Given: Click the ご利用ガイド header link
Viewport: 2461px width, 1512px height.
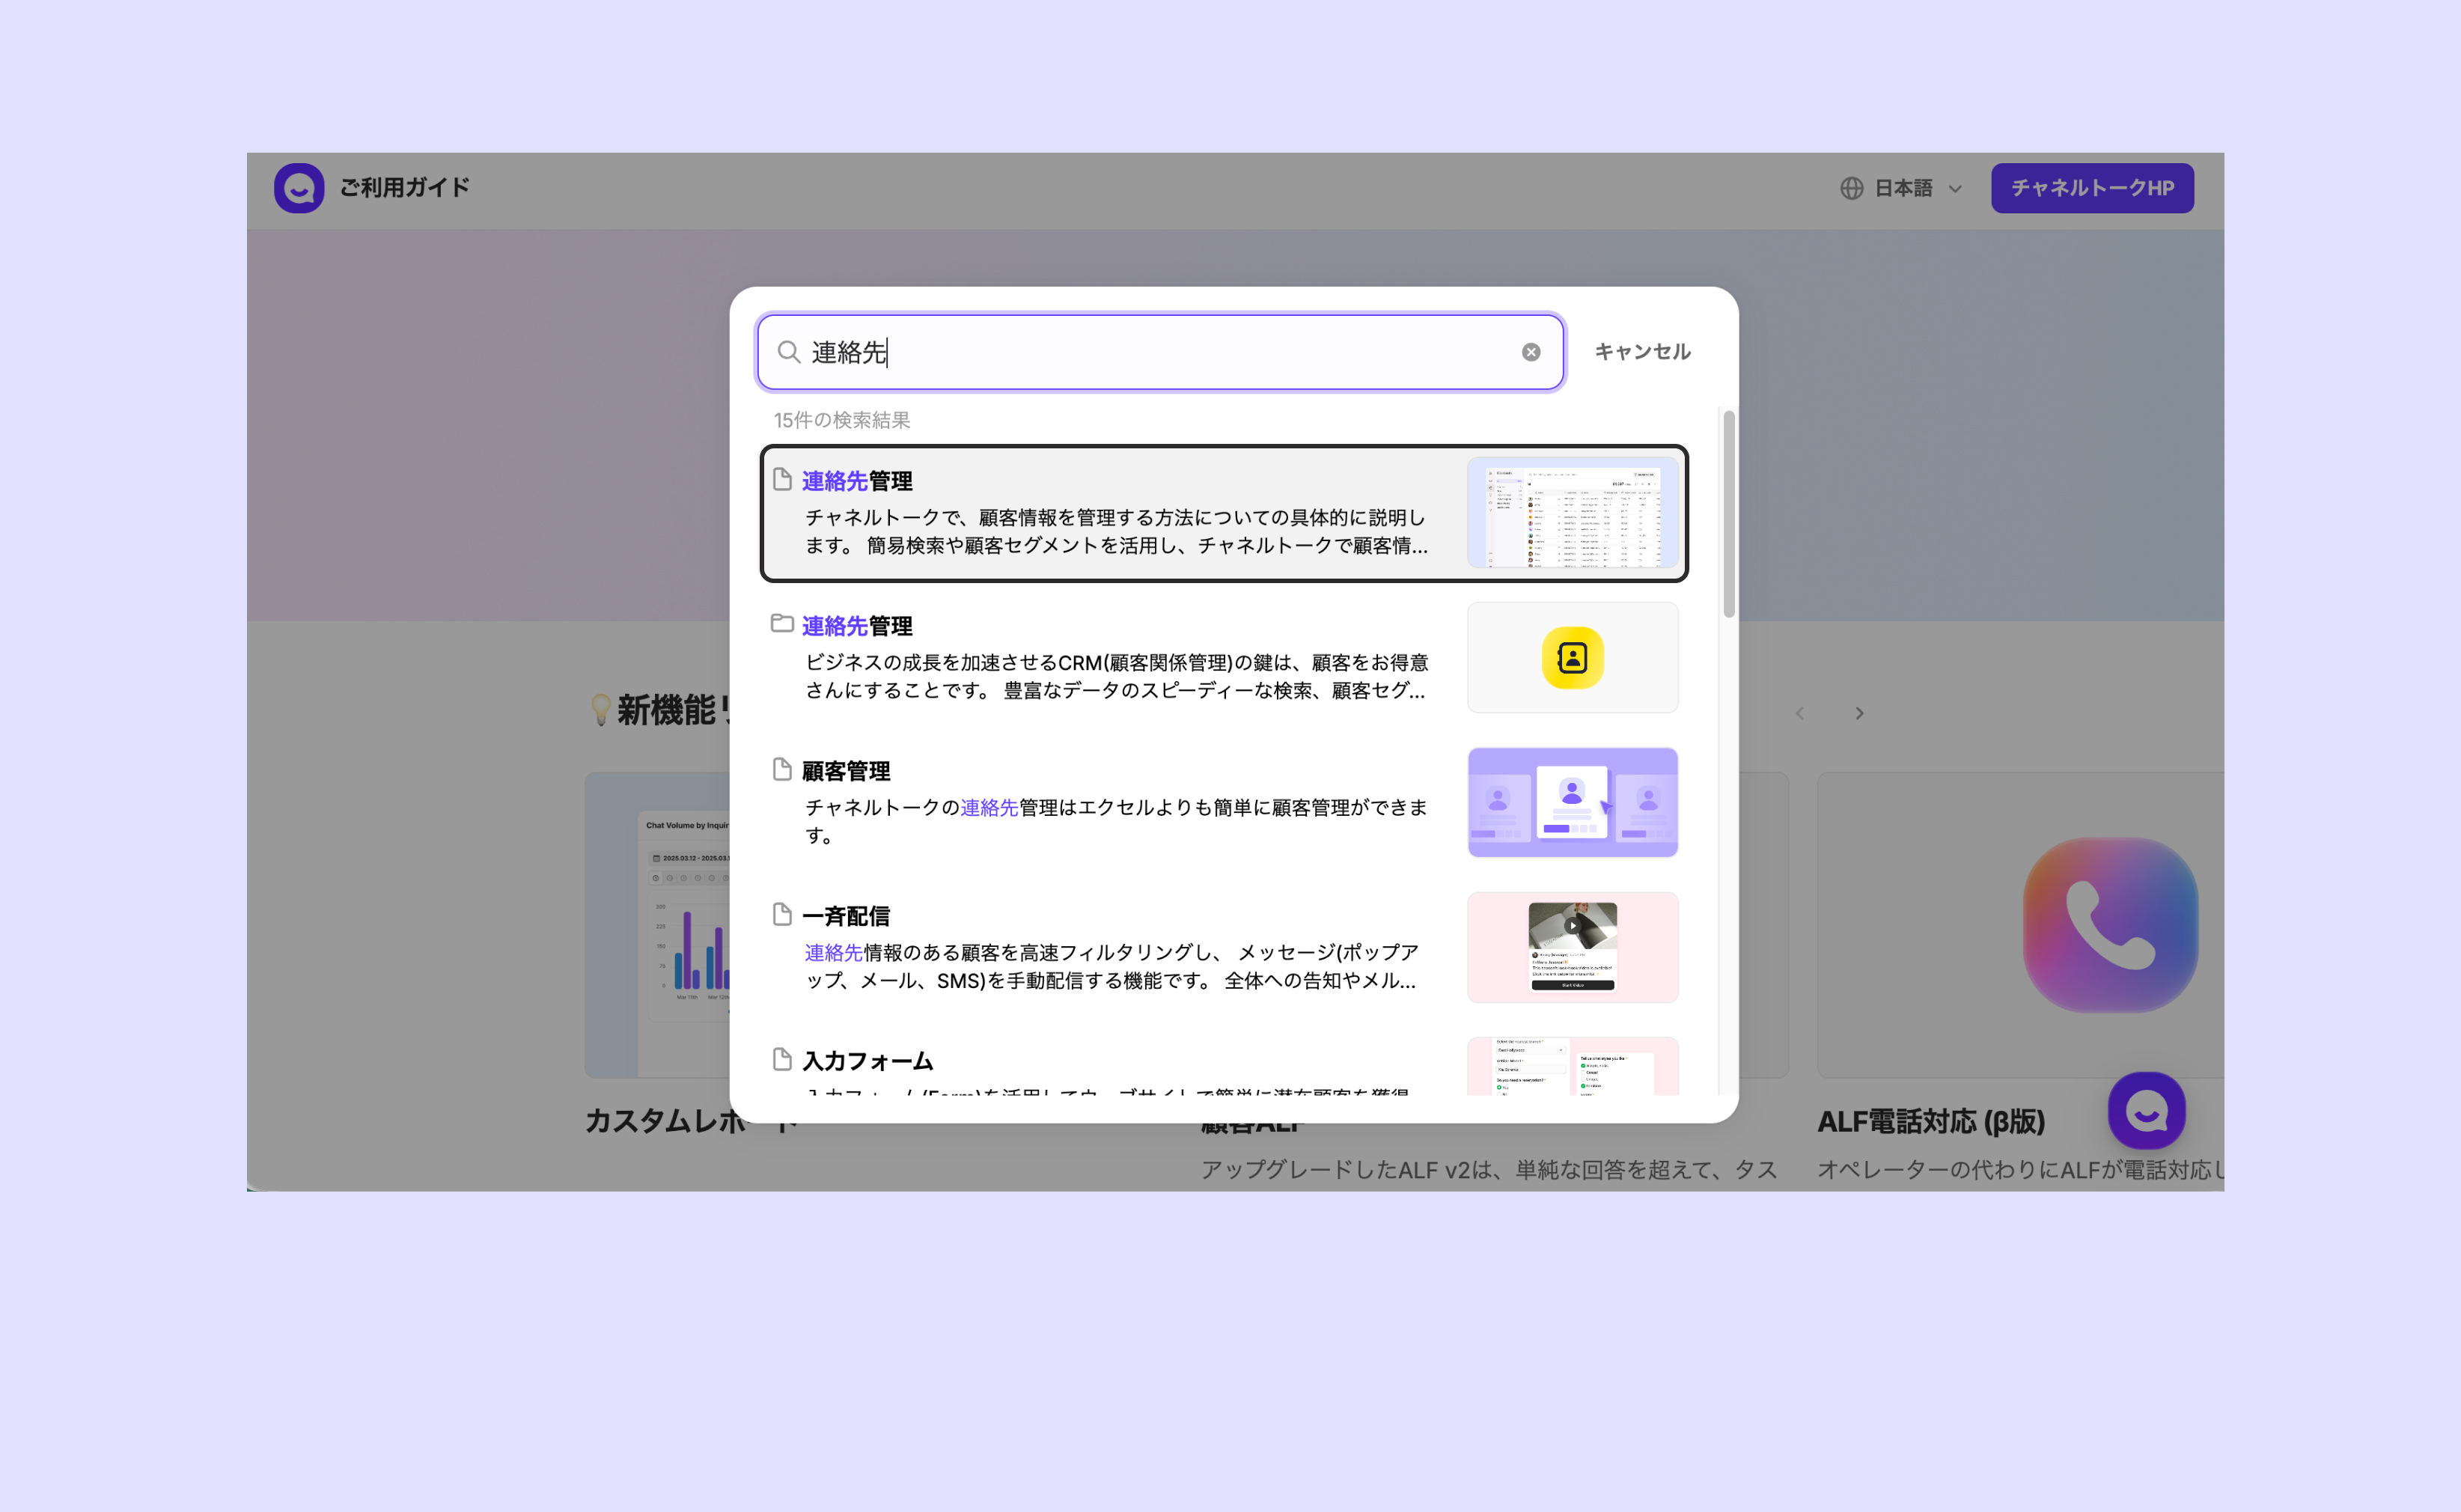Looking at the screenshot, I should tap(404, 188).
